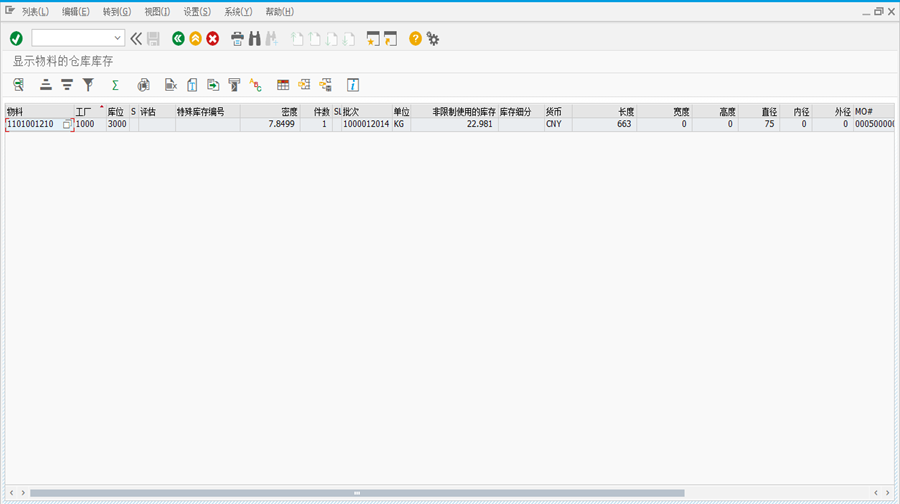Click the orange Exit icon
The width and height of the screenshot is (900, 504).
(x=195, y=38)
